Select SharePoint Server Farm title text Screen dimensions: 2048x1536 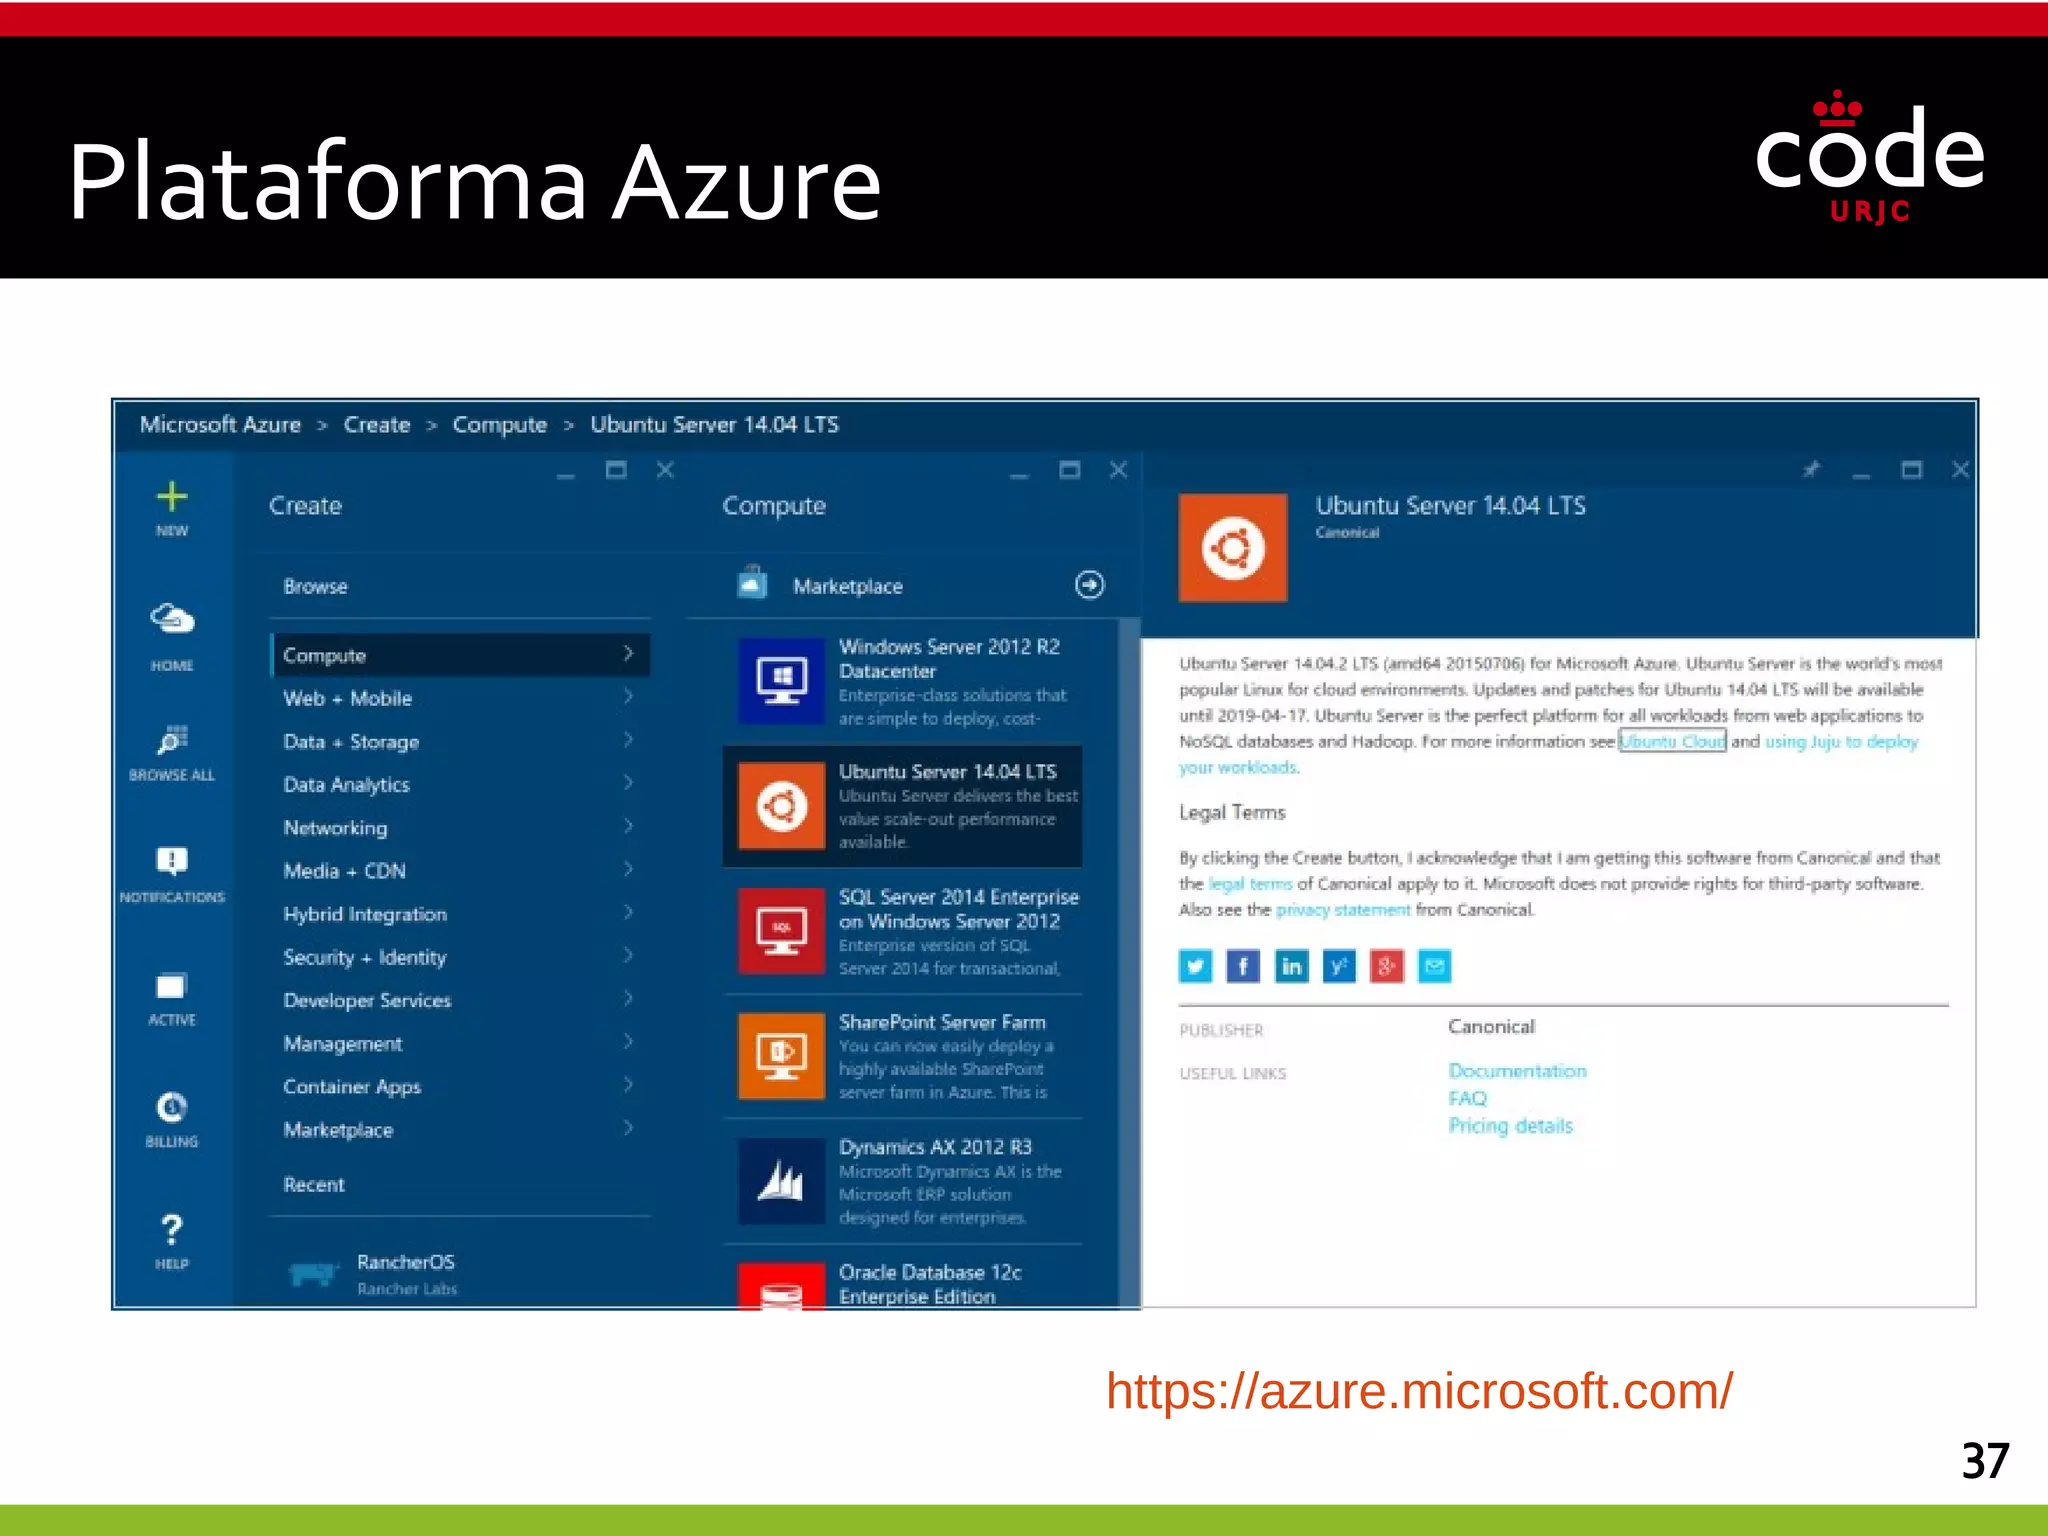click(x=942, y=1022)
